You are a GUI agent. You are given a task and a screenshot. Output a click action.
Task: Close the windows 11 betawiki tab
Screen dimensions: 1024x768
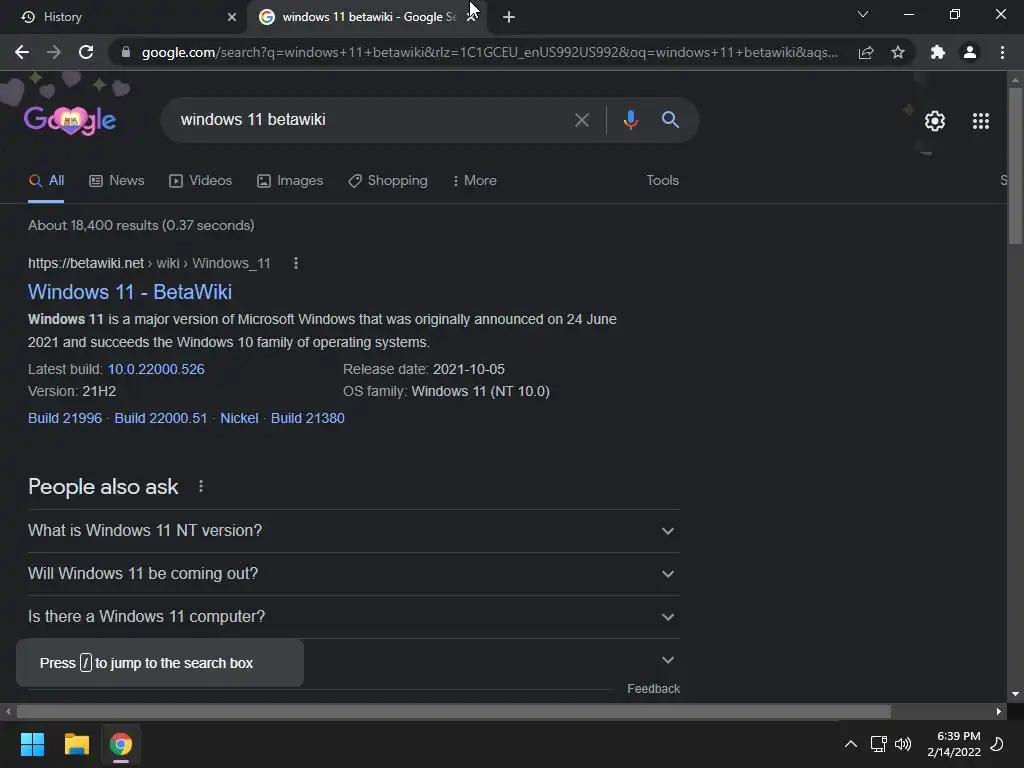point(471,17)
